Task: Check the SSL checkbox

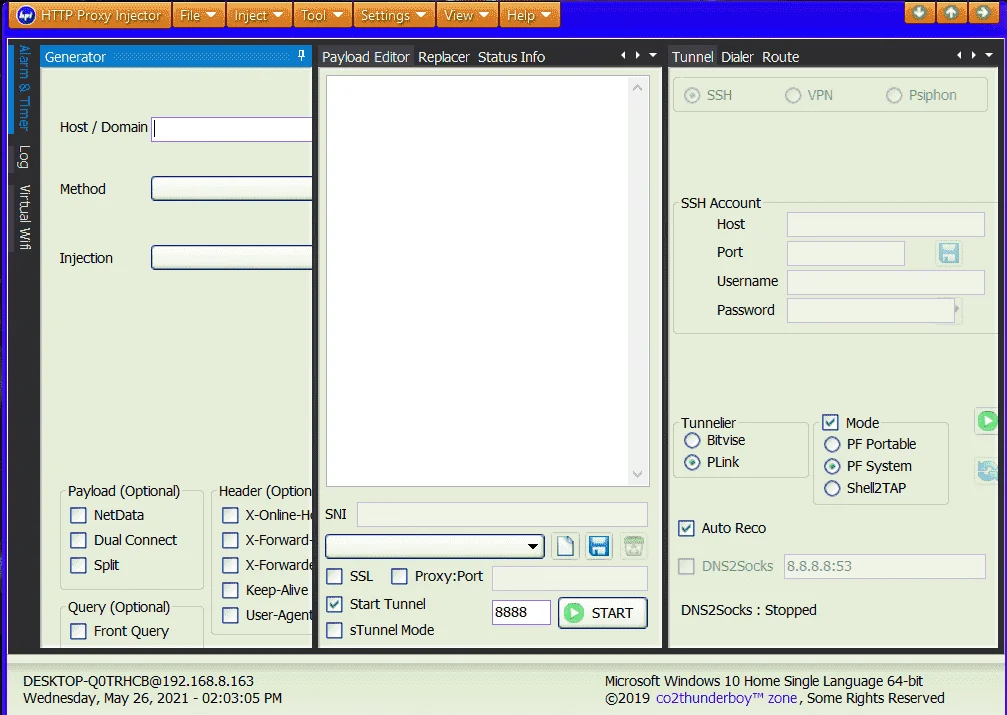Action: pos(335,576)
